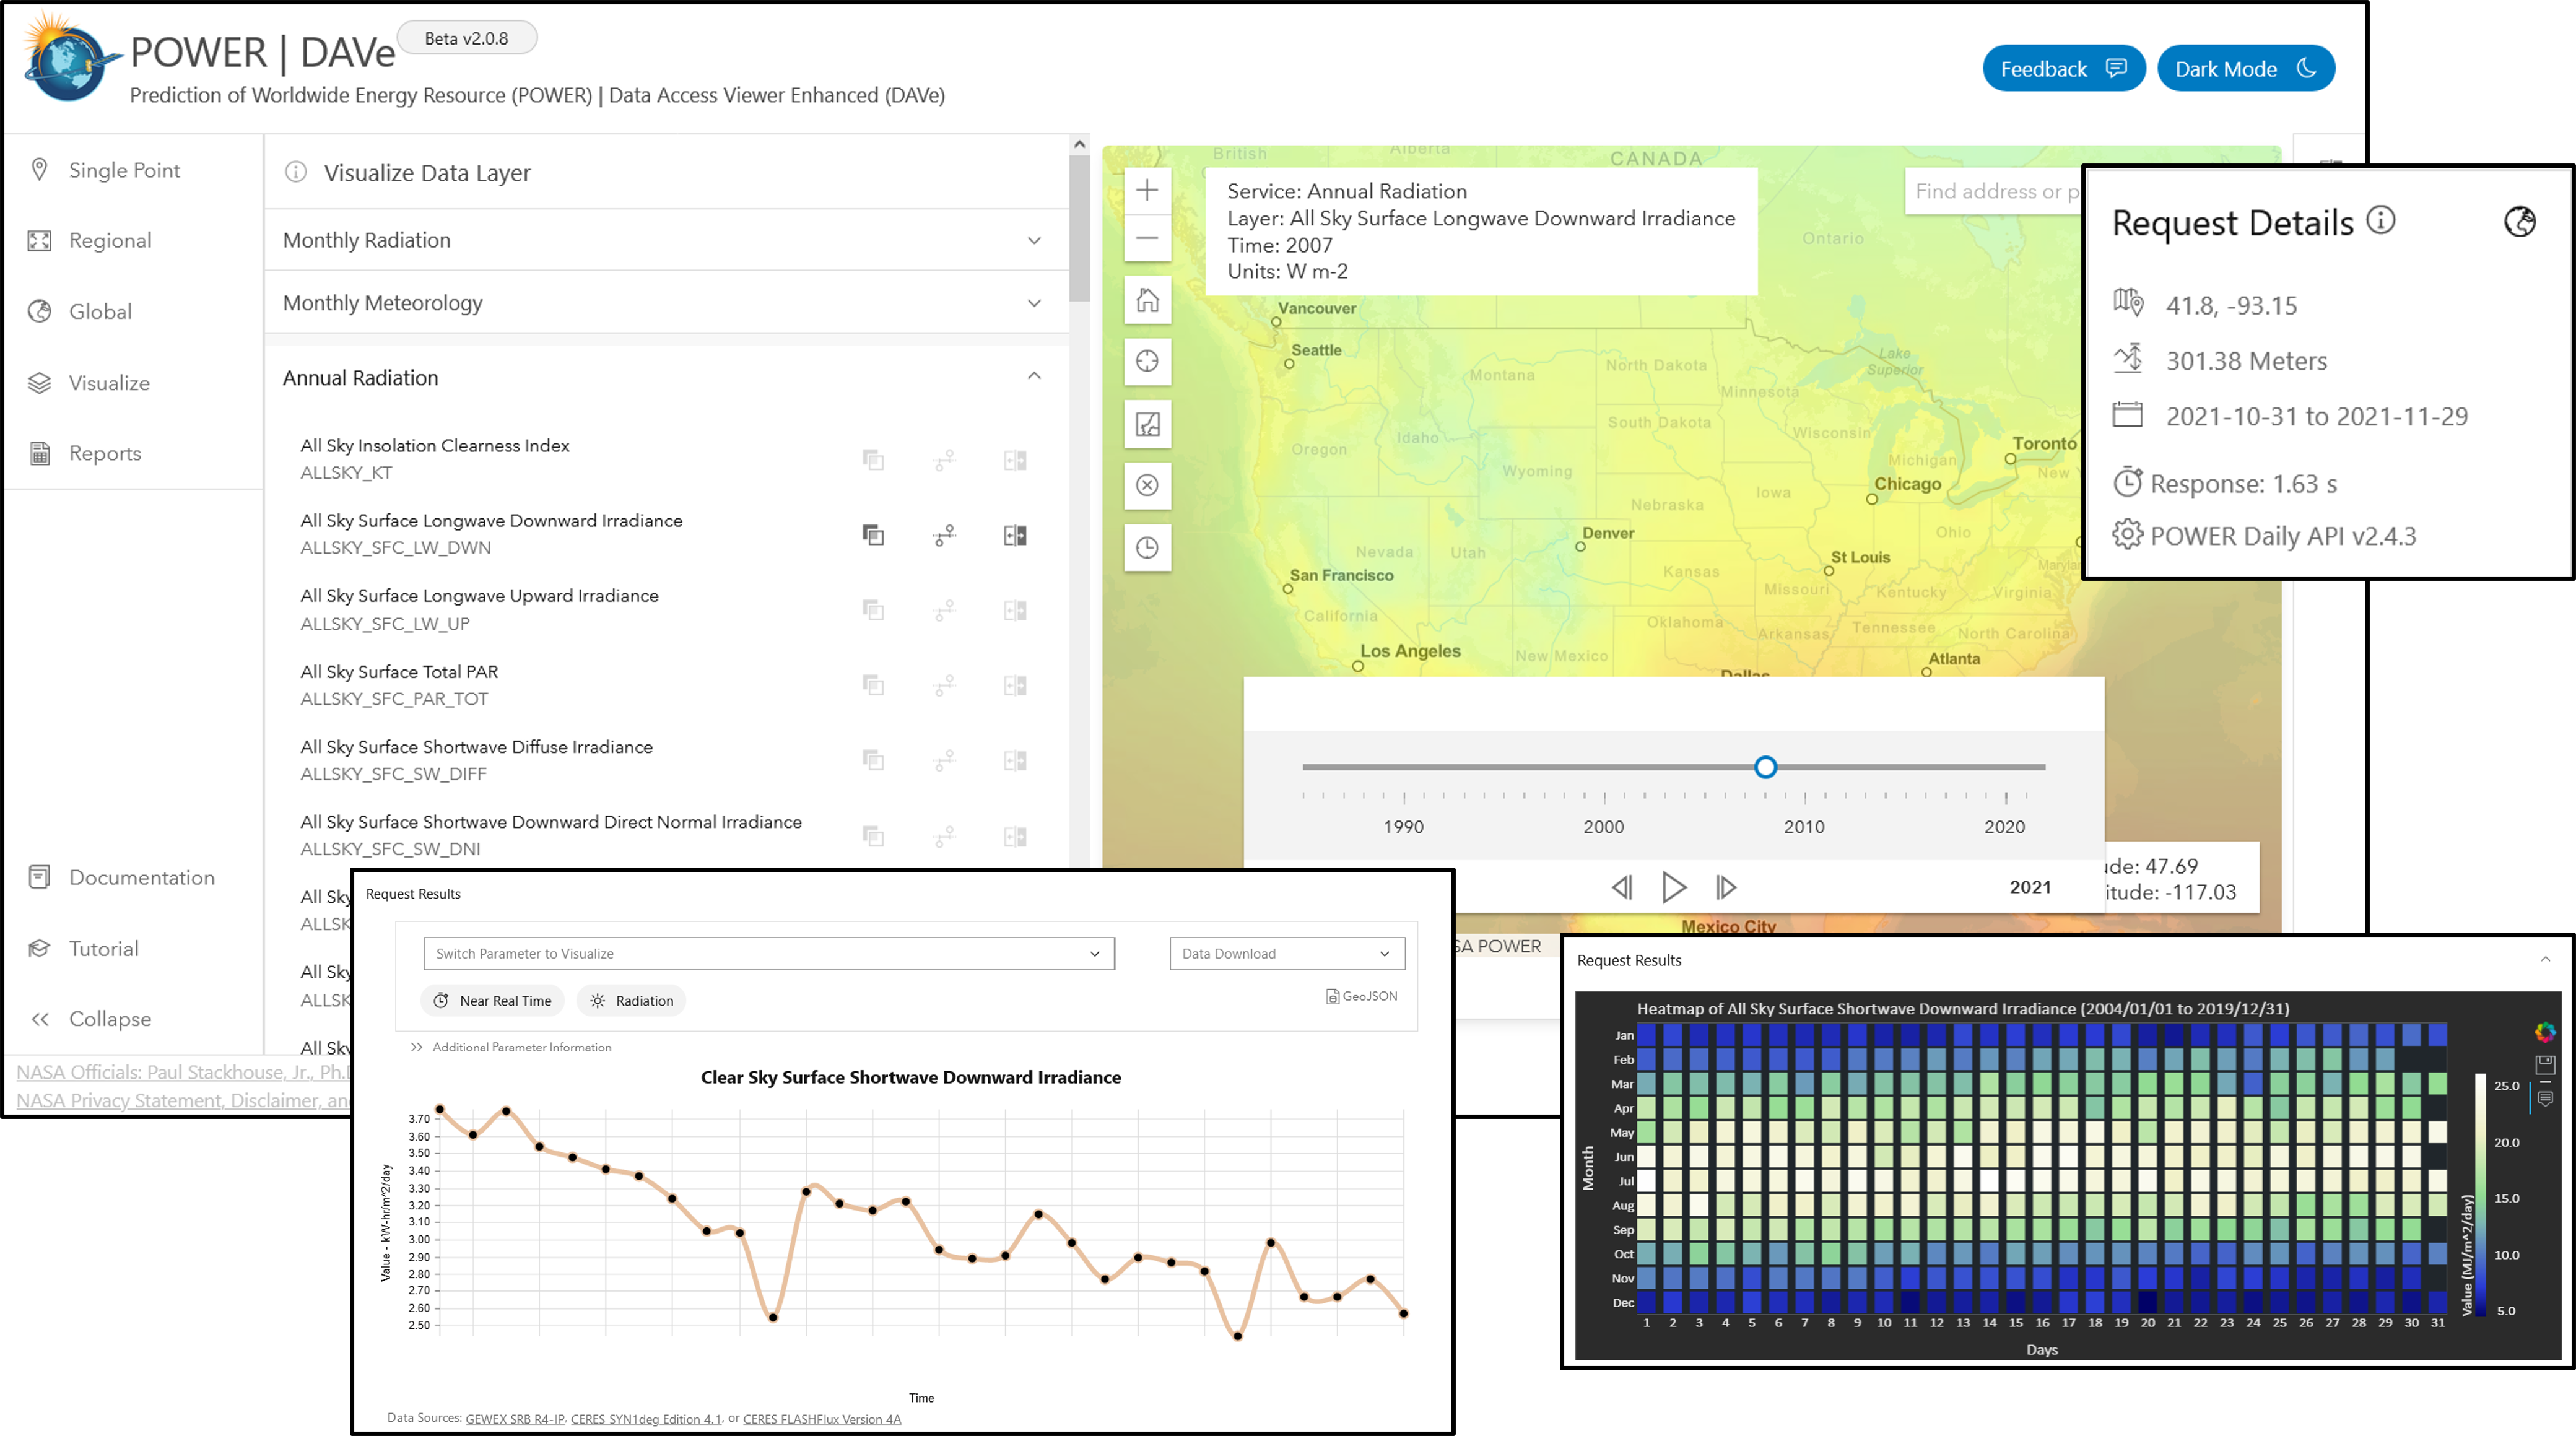Image resolution: width=2576 pixels, height=1436 pixels.
Task: Click the heatmap color scale bar
Action: (x=2481, y=1194)
